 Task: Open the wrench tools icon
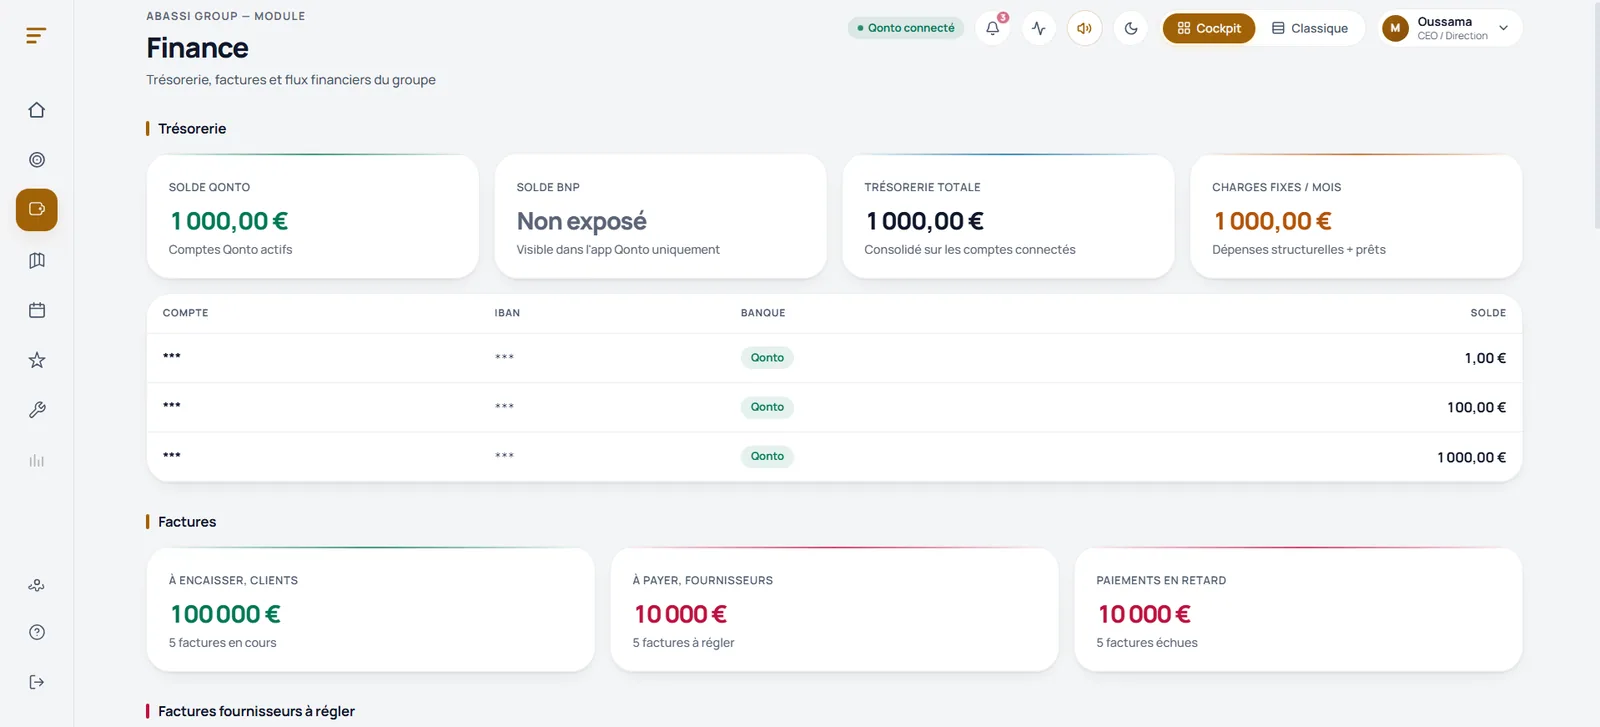point(37,410)
